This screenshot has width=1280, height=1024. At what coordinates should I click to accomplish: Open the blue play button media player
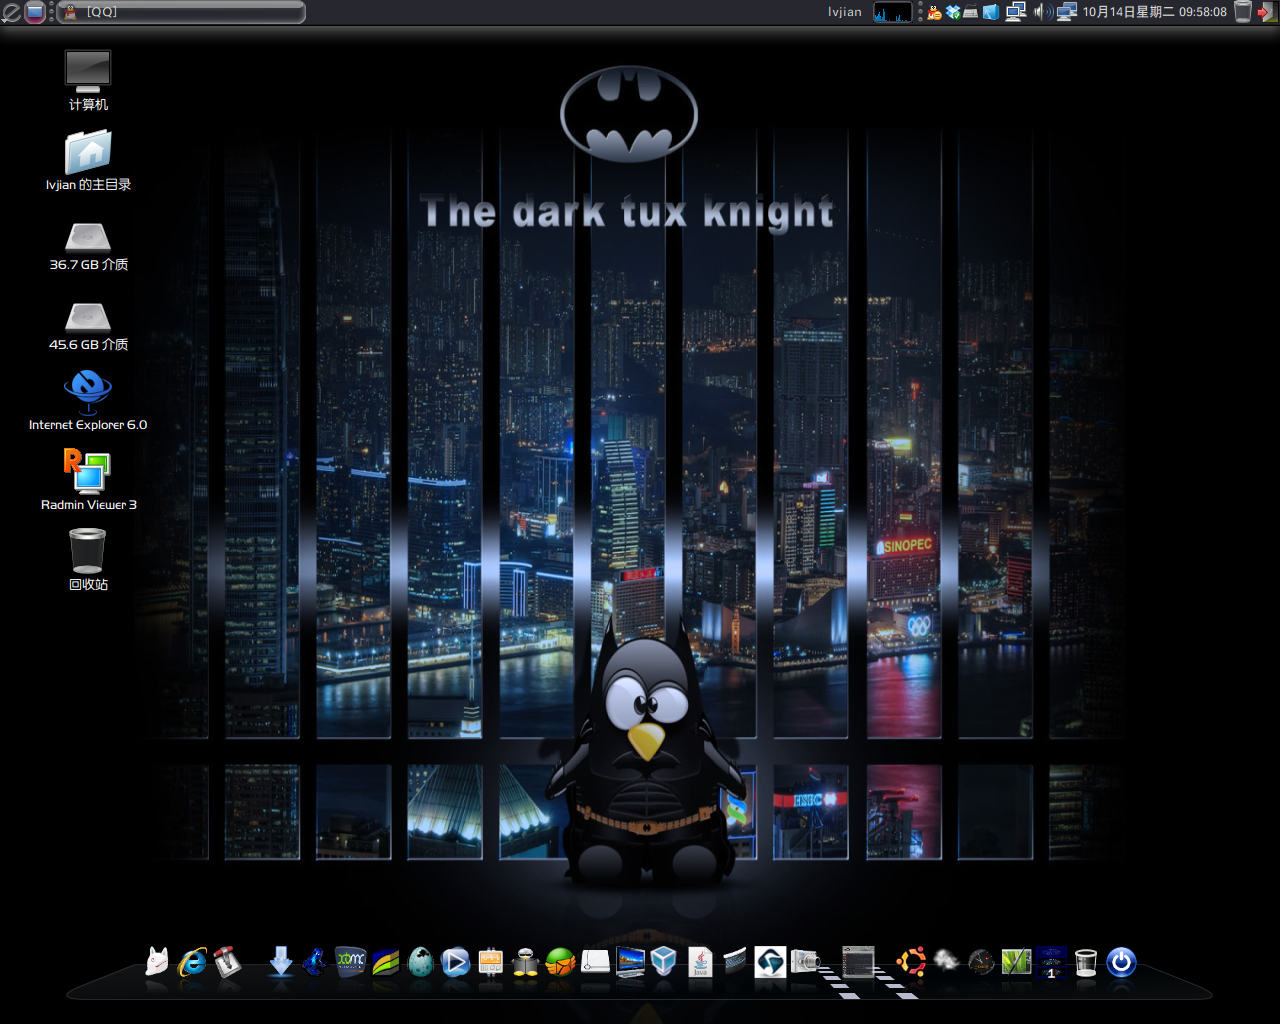pyautogui.click(x=455, y=962)
